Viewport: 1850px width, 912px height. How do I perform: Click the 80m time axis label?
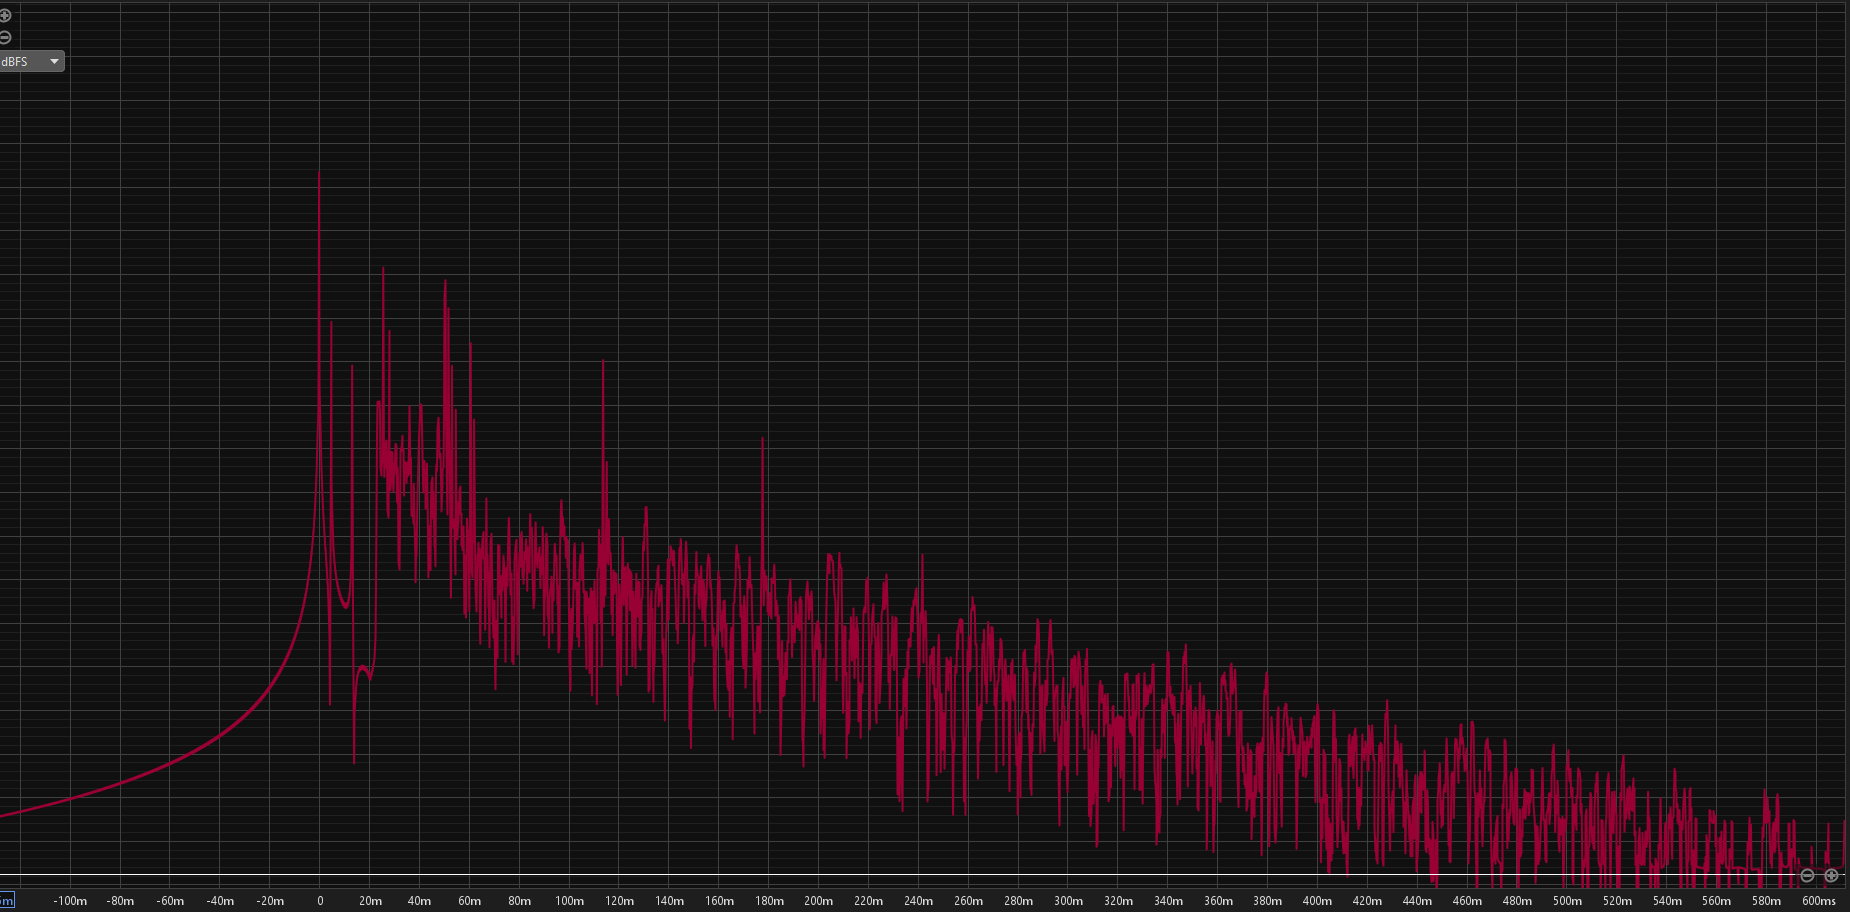point(520,901)
